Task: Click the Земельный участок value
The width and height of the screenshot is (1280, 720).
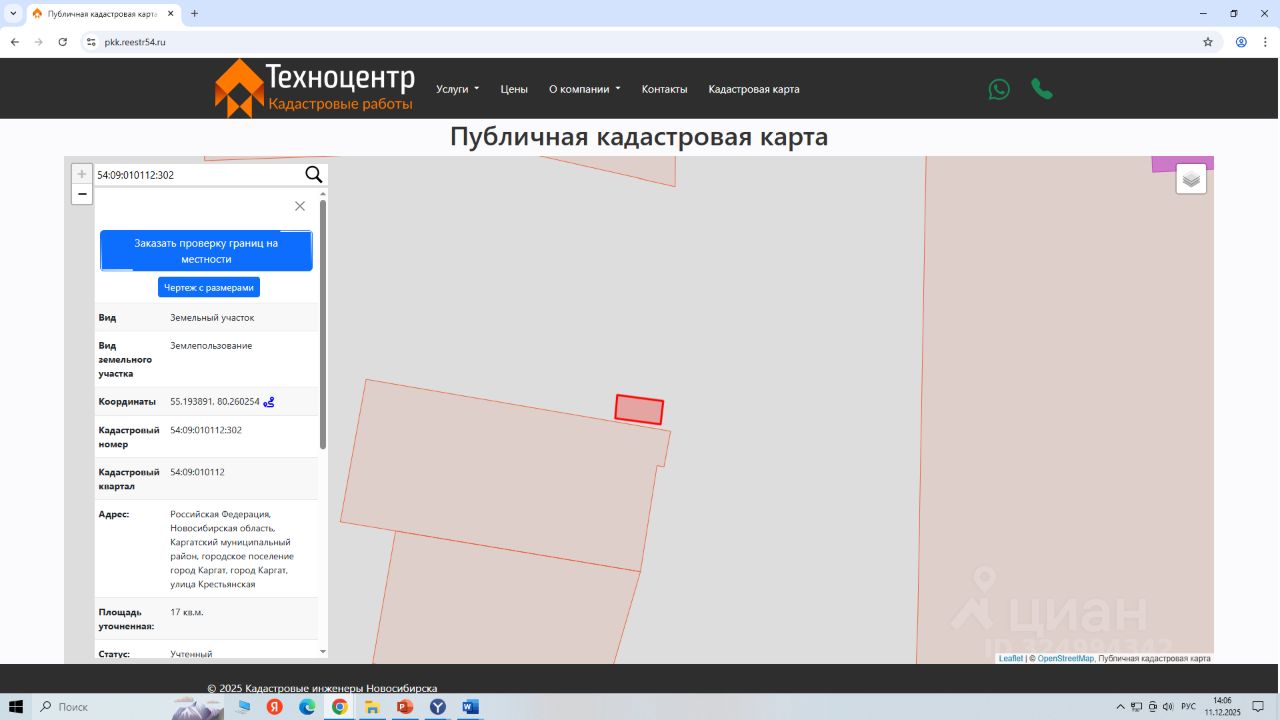Action: [212, 318]
